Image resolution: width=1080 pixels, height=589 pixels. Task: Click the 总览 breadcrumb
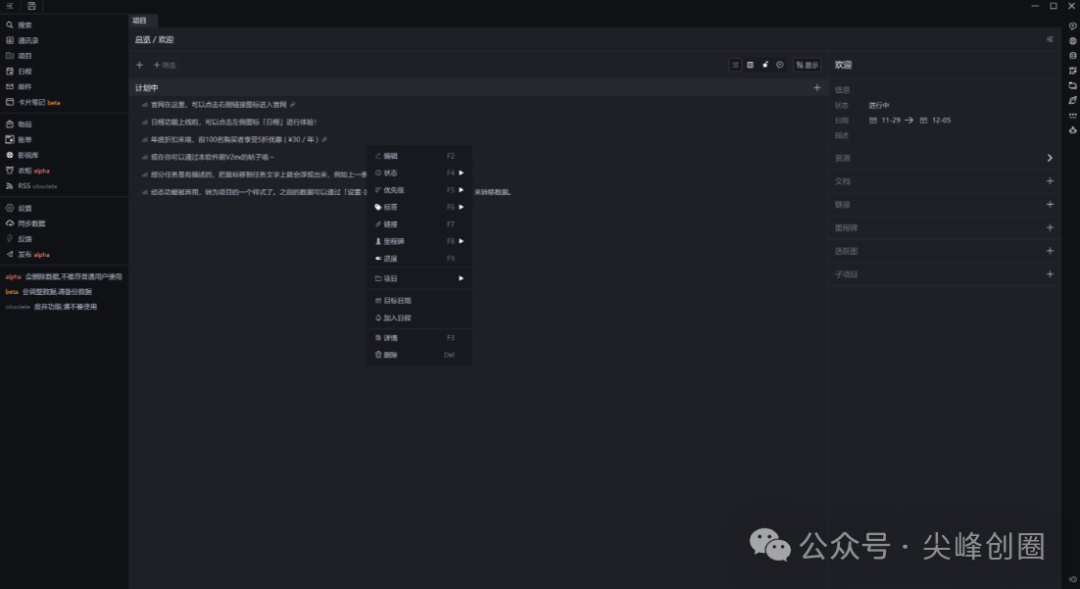click(x=143, y=40)
